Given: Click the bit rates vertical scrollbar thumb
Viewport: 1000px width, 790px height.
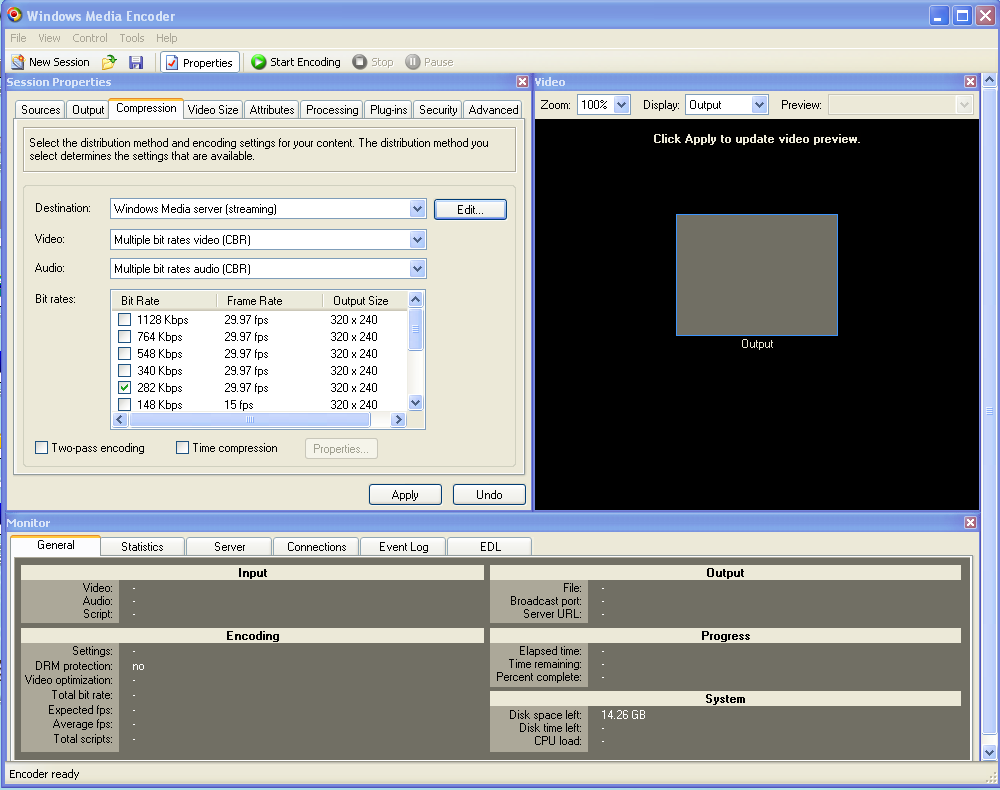Looking at the screenshot, I should point(415,329).
